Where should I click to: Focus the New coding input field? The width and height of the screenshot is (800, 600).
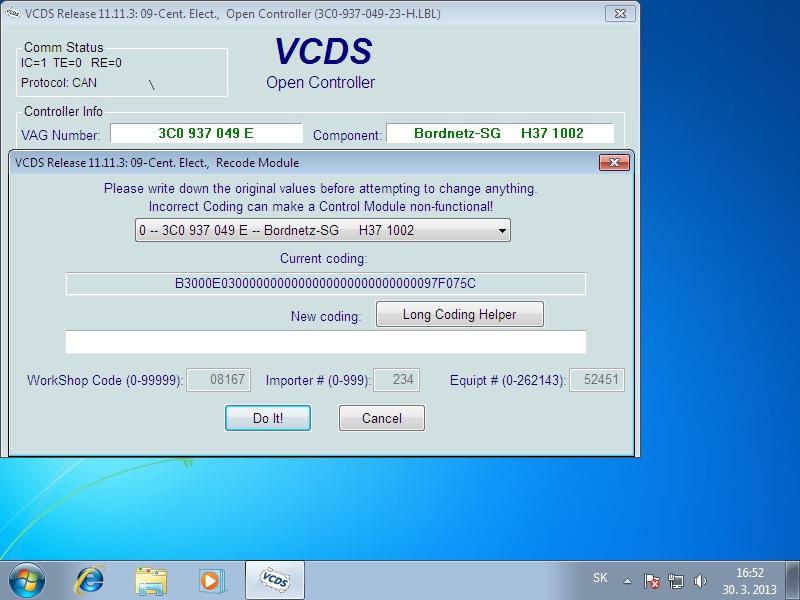[326, 342]
